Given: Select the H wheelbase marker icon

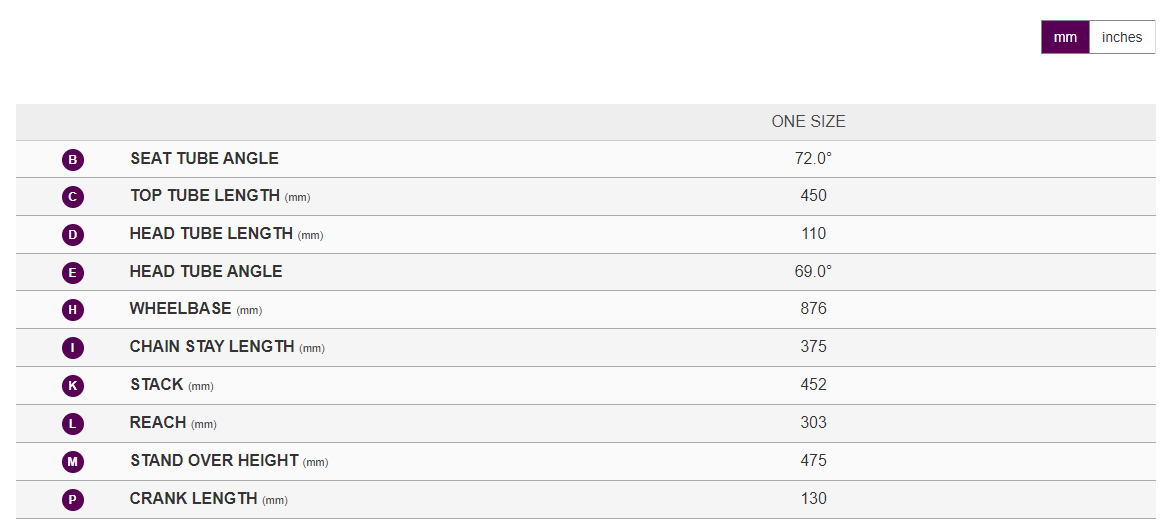Looking at the screenshot, I should tap(73, 310).
